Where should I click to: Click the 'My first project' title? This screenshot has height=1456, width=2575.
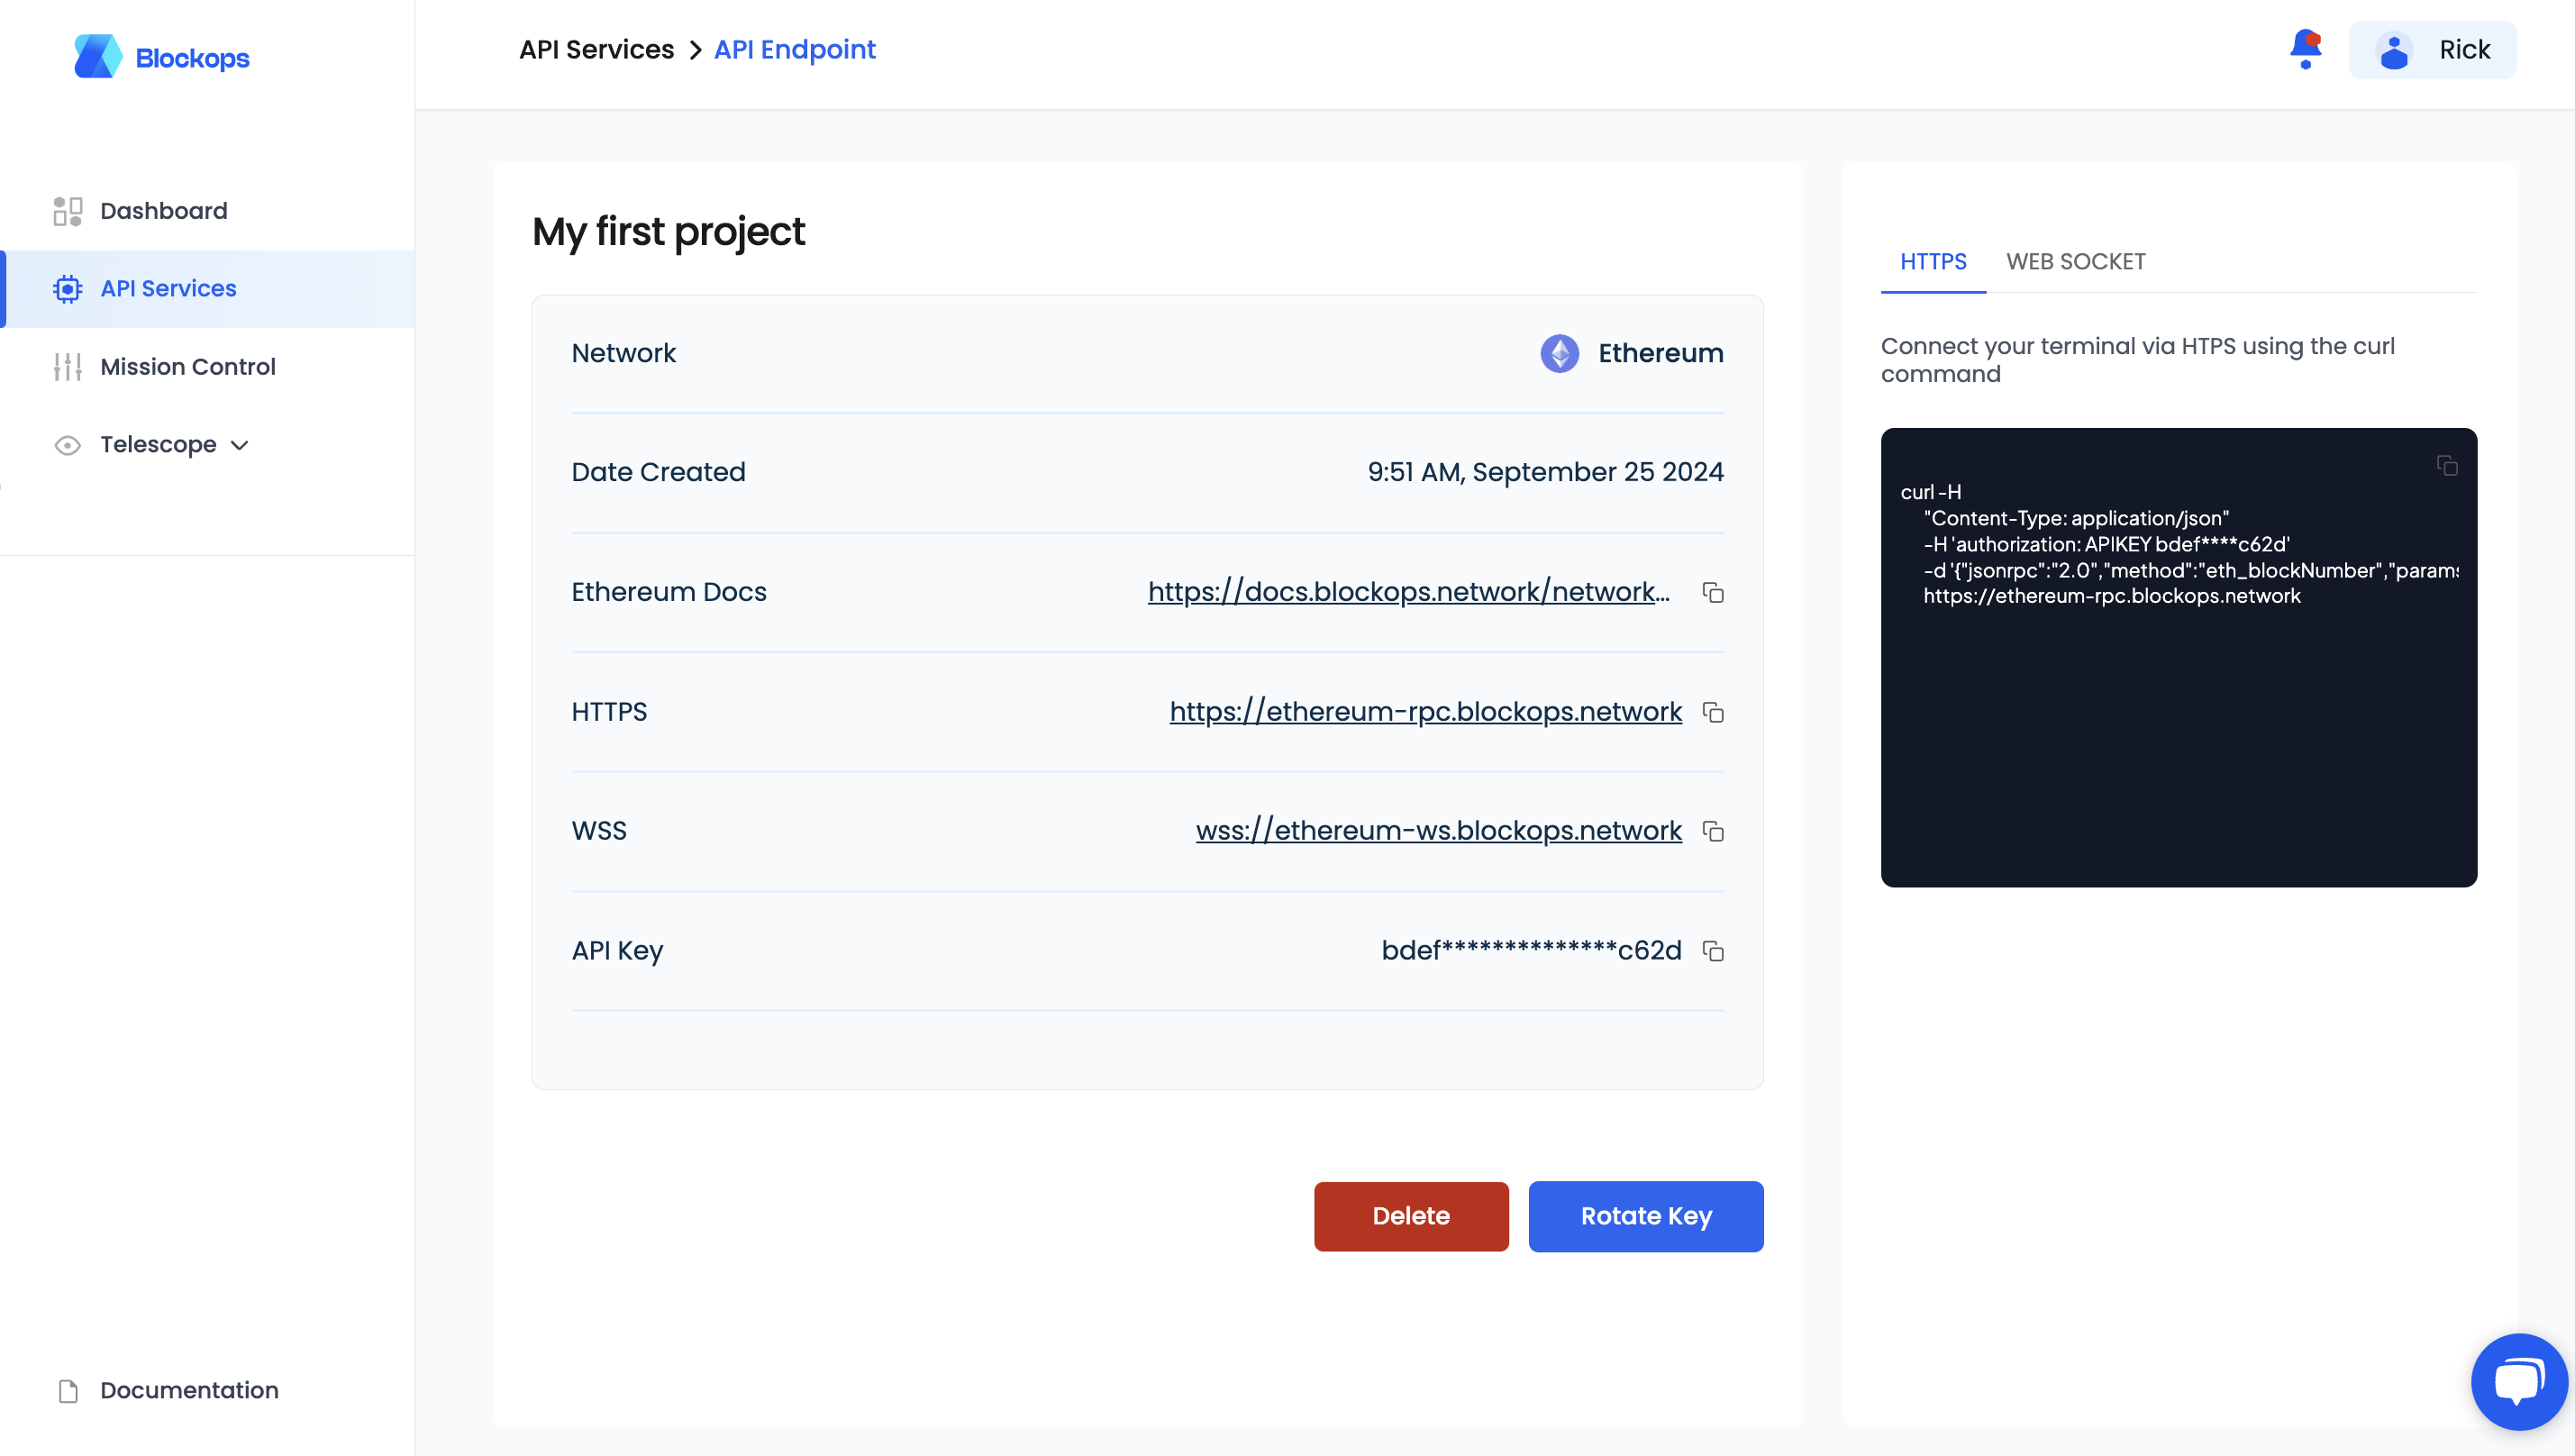click(x=668, y=232)
